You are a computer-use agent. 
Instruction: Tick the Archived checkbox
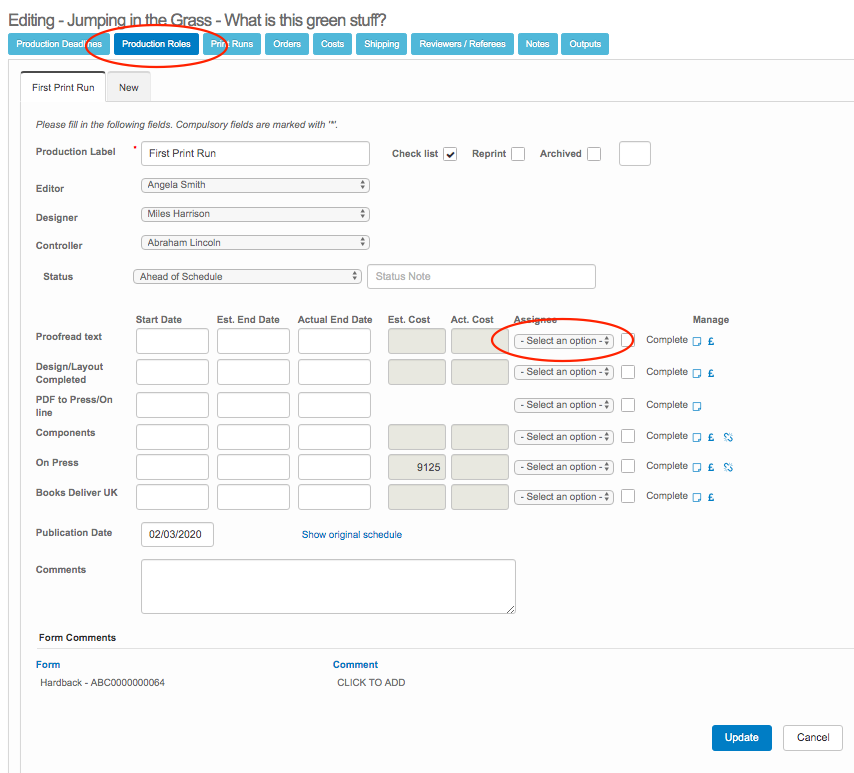point(594,154)
